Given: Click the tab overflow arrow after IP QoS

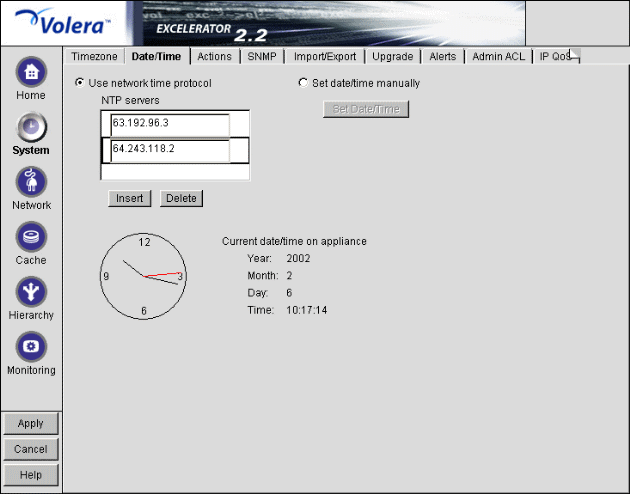Looking at the screenshot, I should tap(575, 56).
